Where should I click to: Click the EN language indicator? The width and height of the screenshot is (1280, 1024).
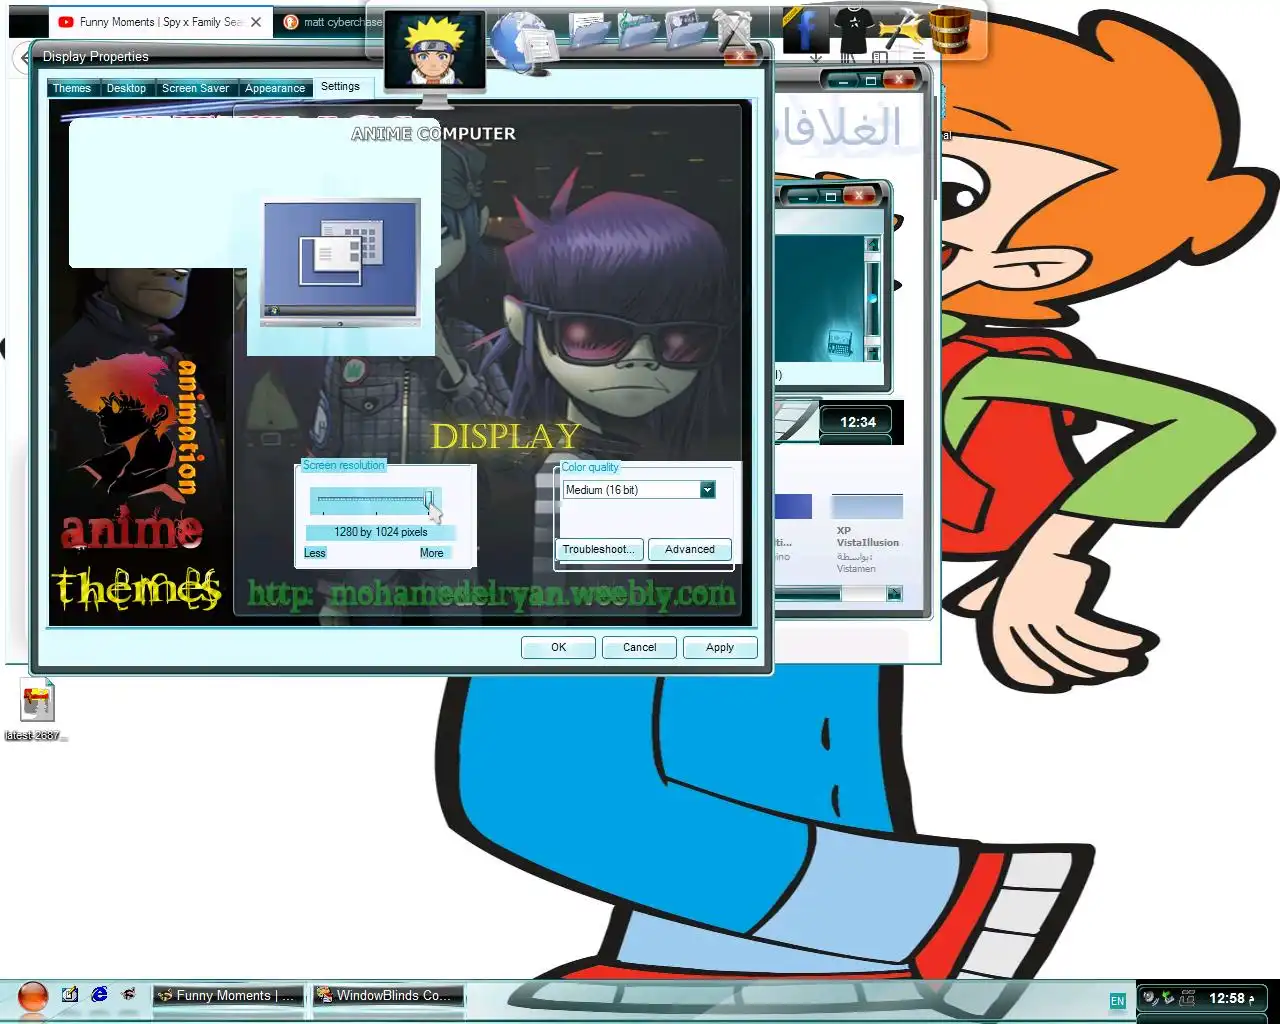point(1118,1001)
